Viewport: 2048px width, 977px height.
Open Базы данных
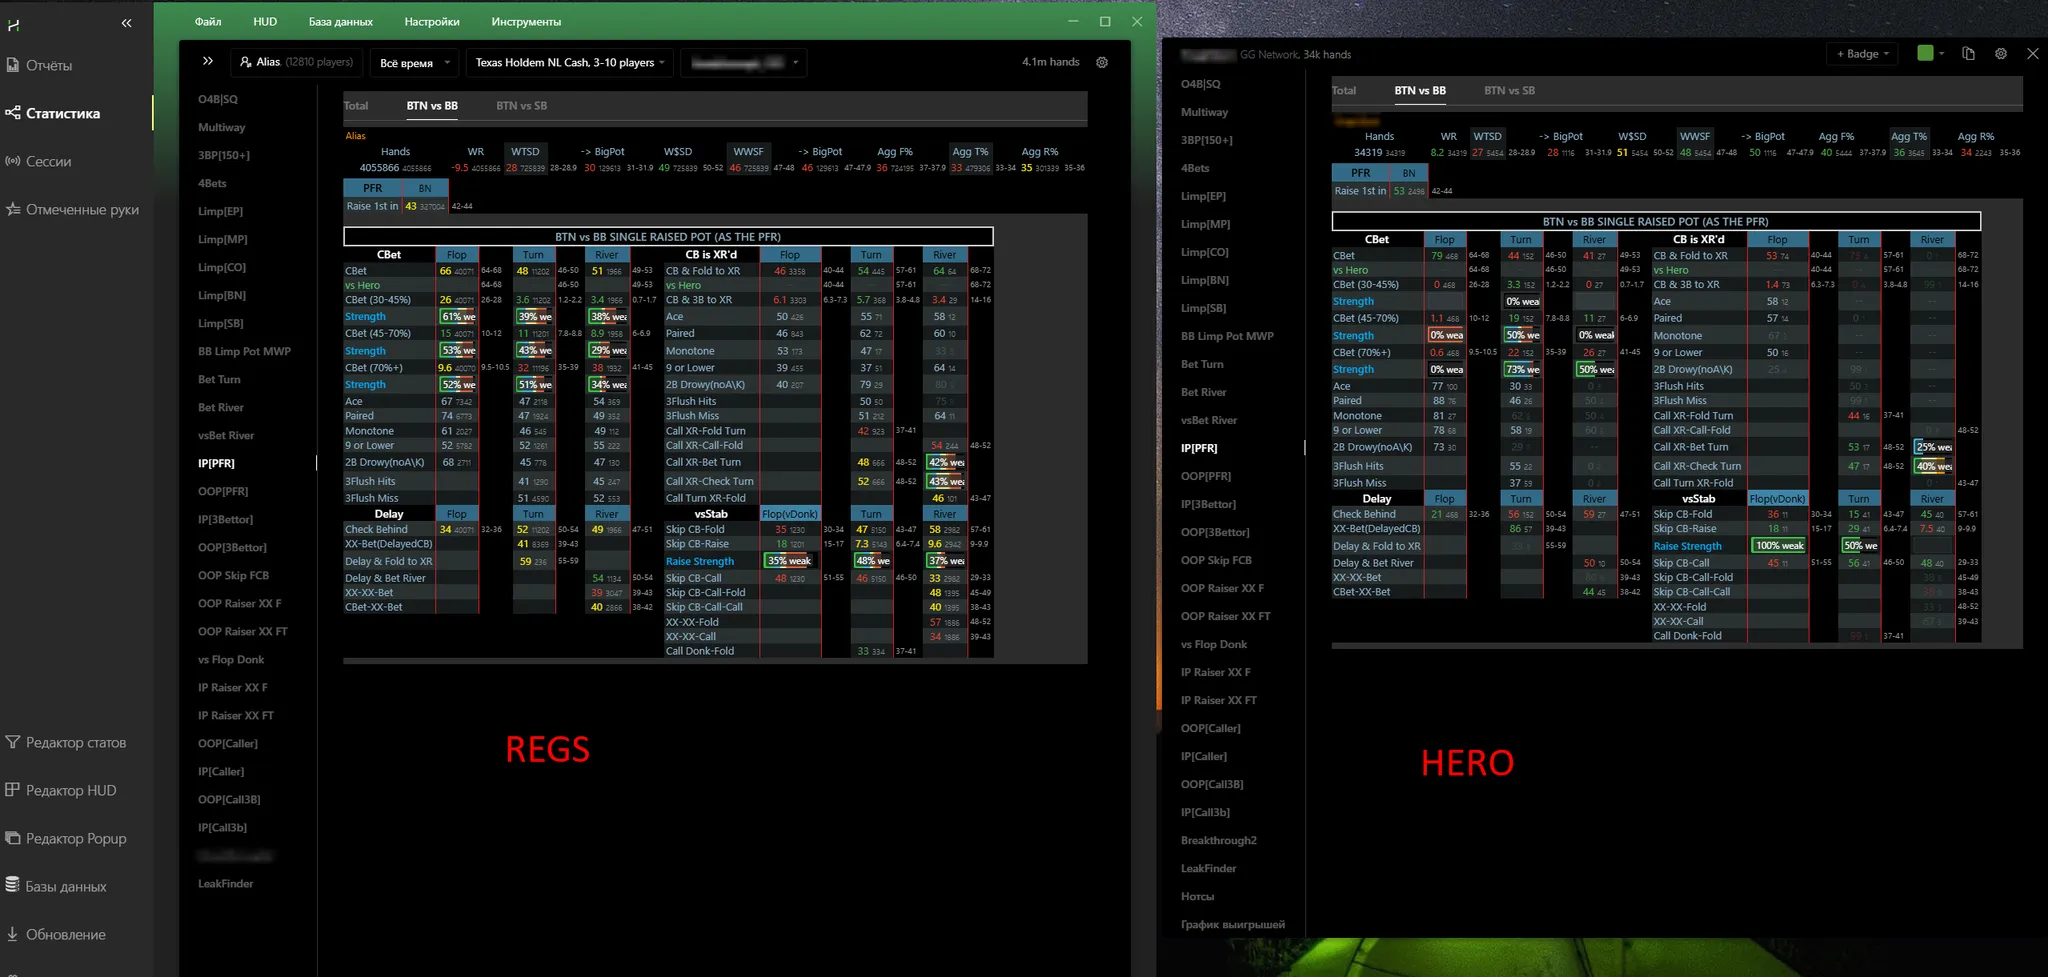click(56, 886)
